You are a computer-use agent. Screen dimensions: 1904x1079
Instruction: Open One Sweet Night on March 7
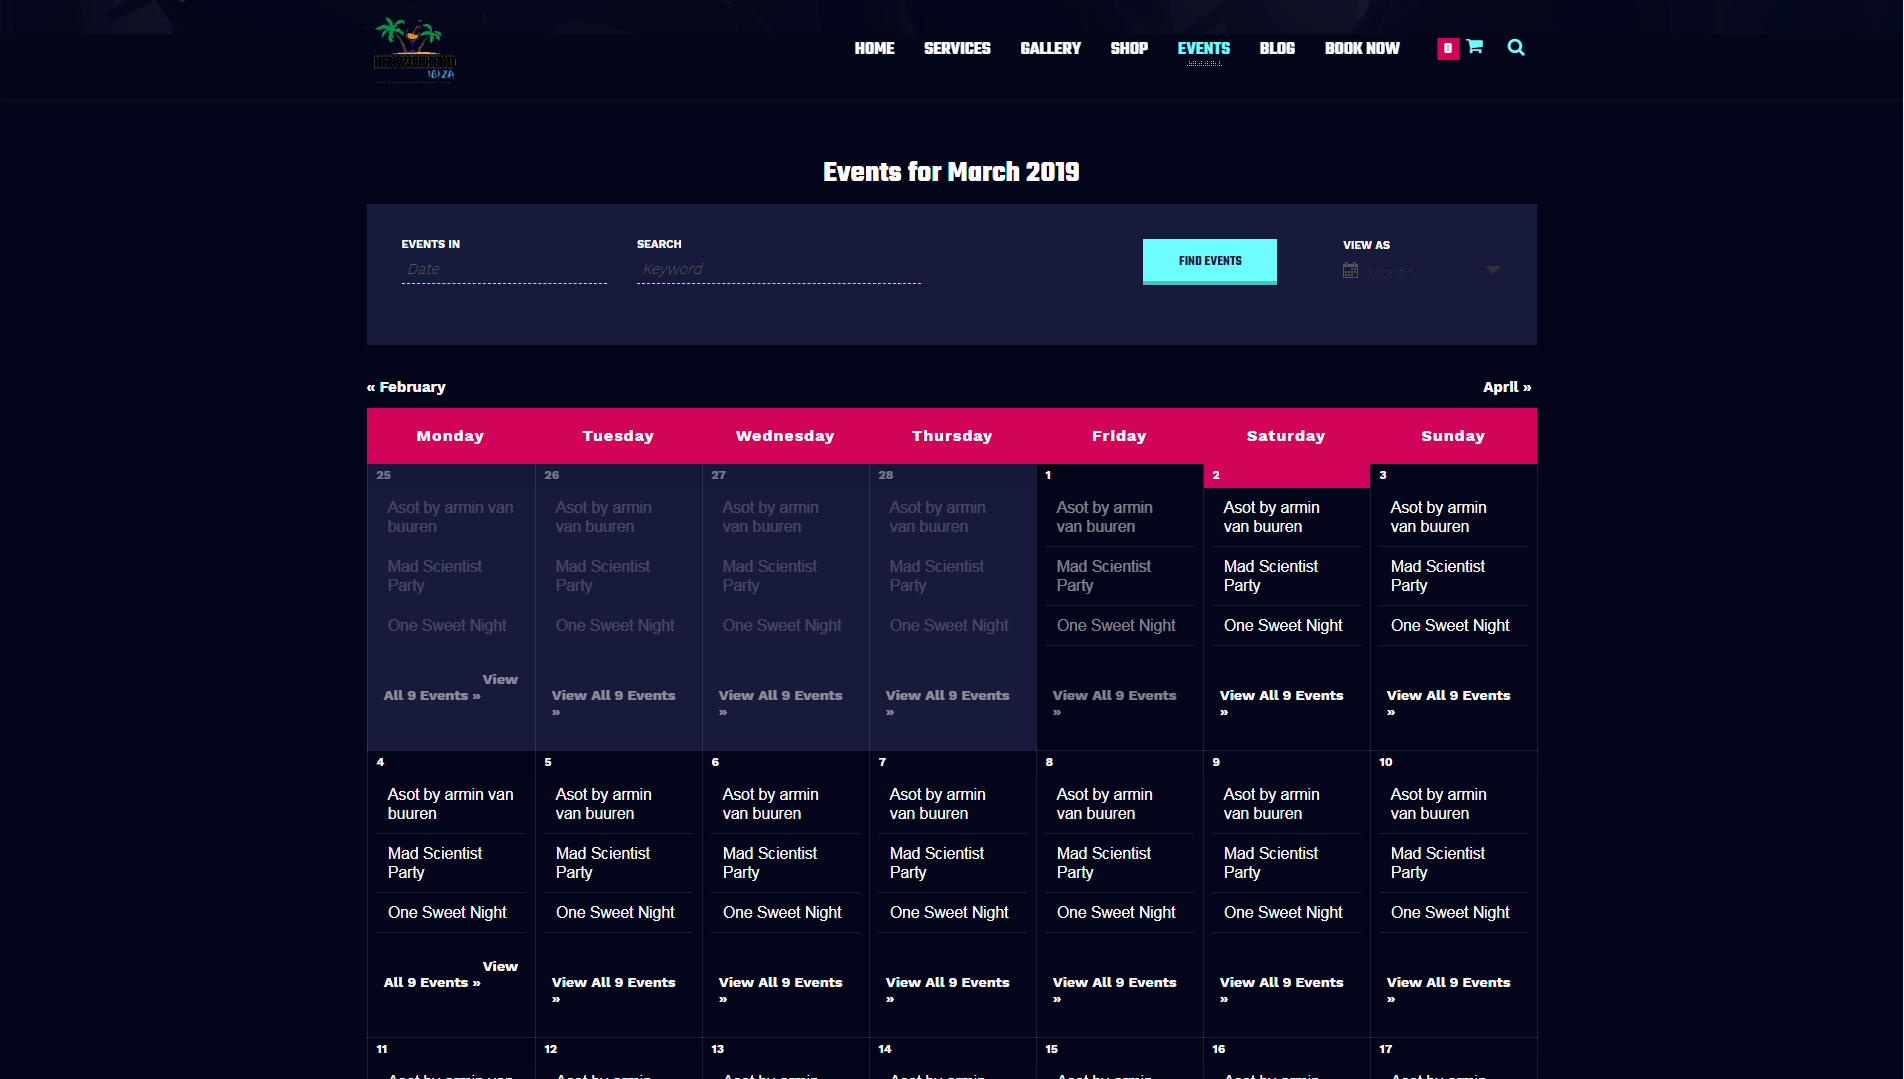click(949, 912)
